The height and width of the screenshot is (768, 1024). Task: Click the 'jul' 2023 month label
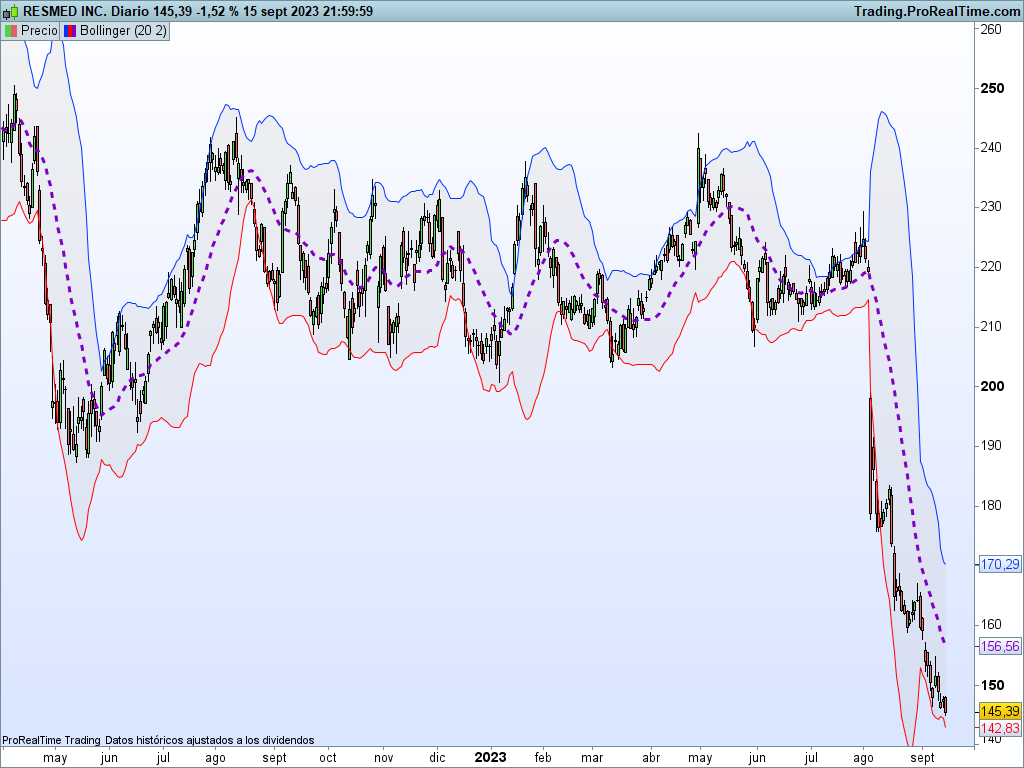tap(810, 758)
